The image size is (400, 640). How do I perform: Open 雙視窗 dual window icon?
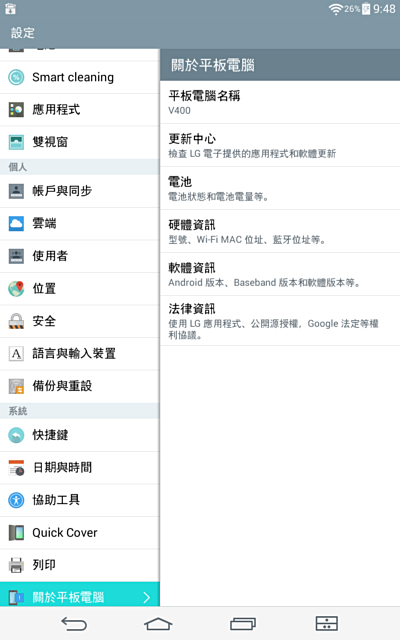(16, 142)
